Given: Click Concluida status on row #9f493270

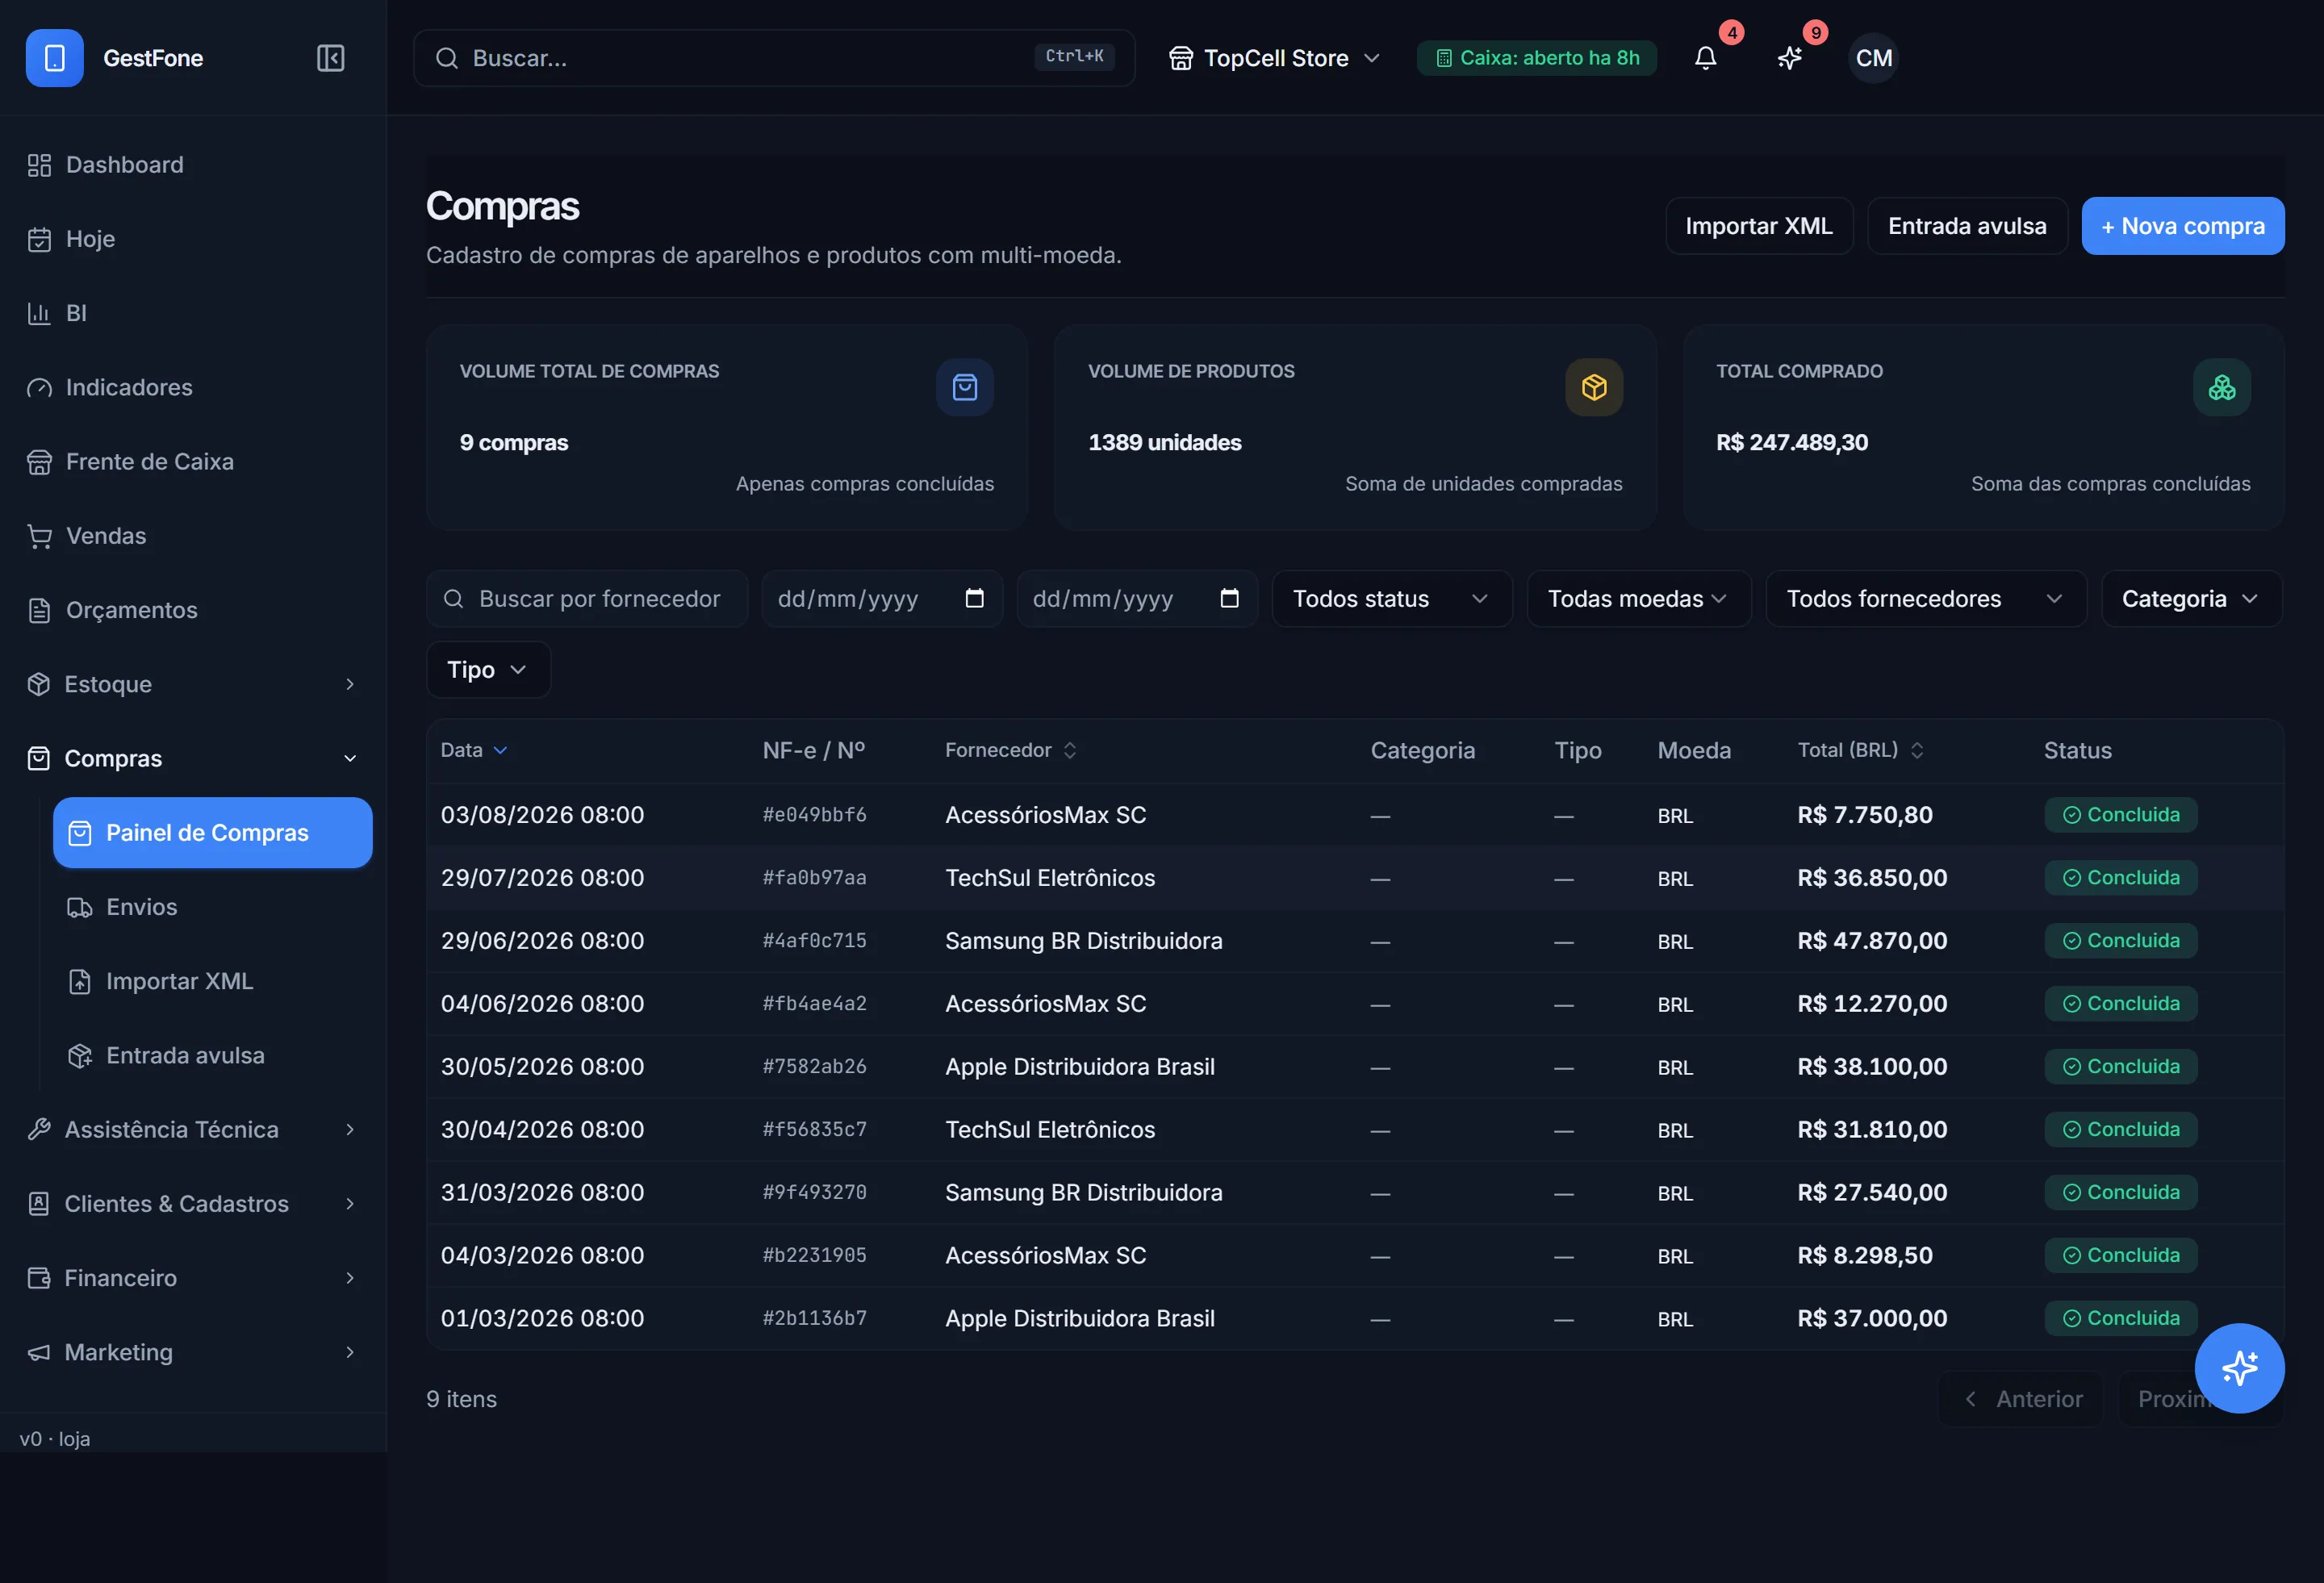Looking at the screenshot, I should pos(2121,1193).
